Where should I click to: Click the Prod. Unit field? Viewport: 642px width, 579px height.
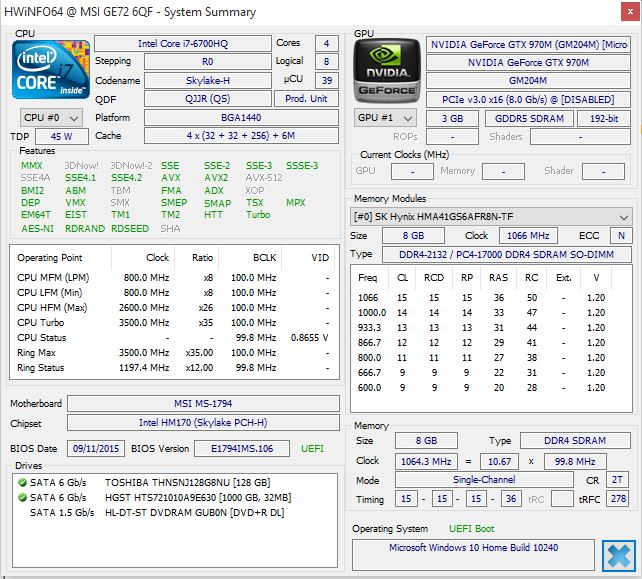coord(306,99)
